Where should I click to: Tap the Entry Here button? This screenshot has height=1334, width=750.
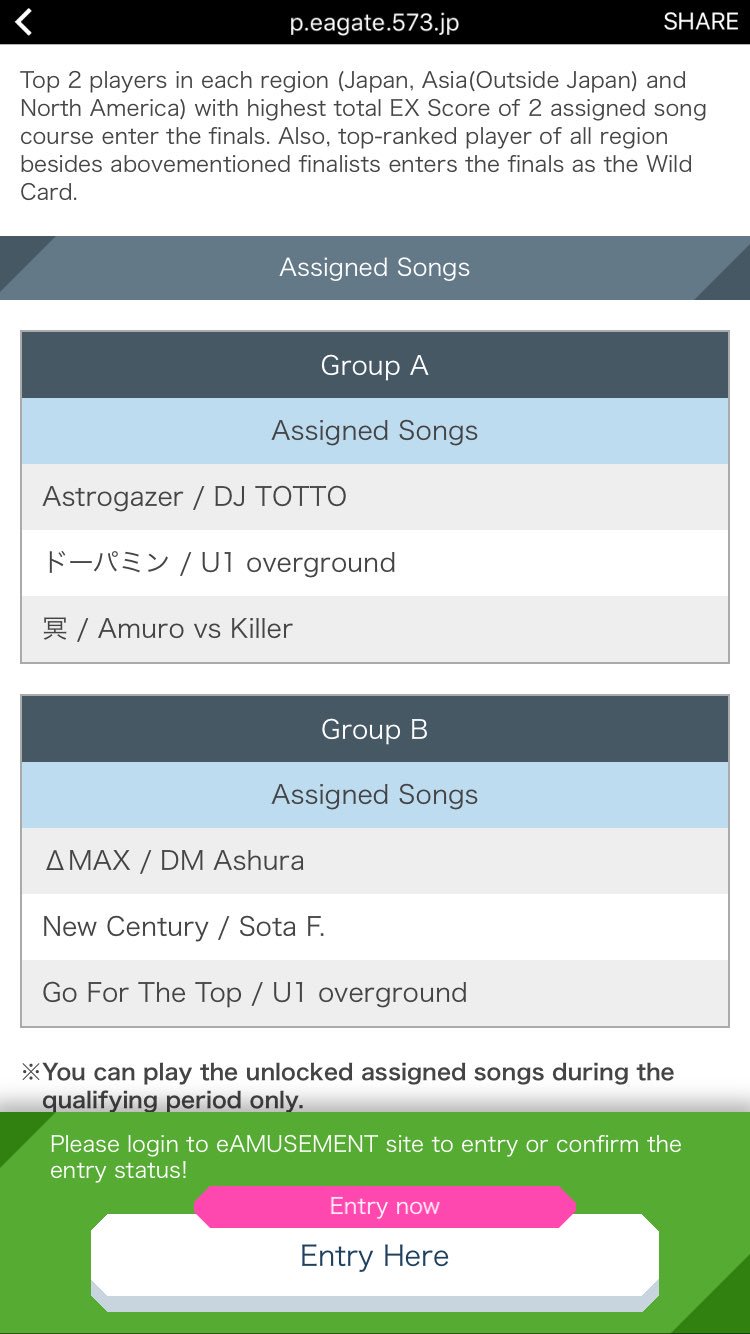[375, 1256]
